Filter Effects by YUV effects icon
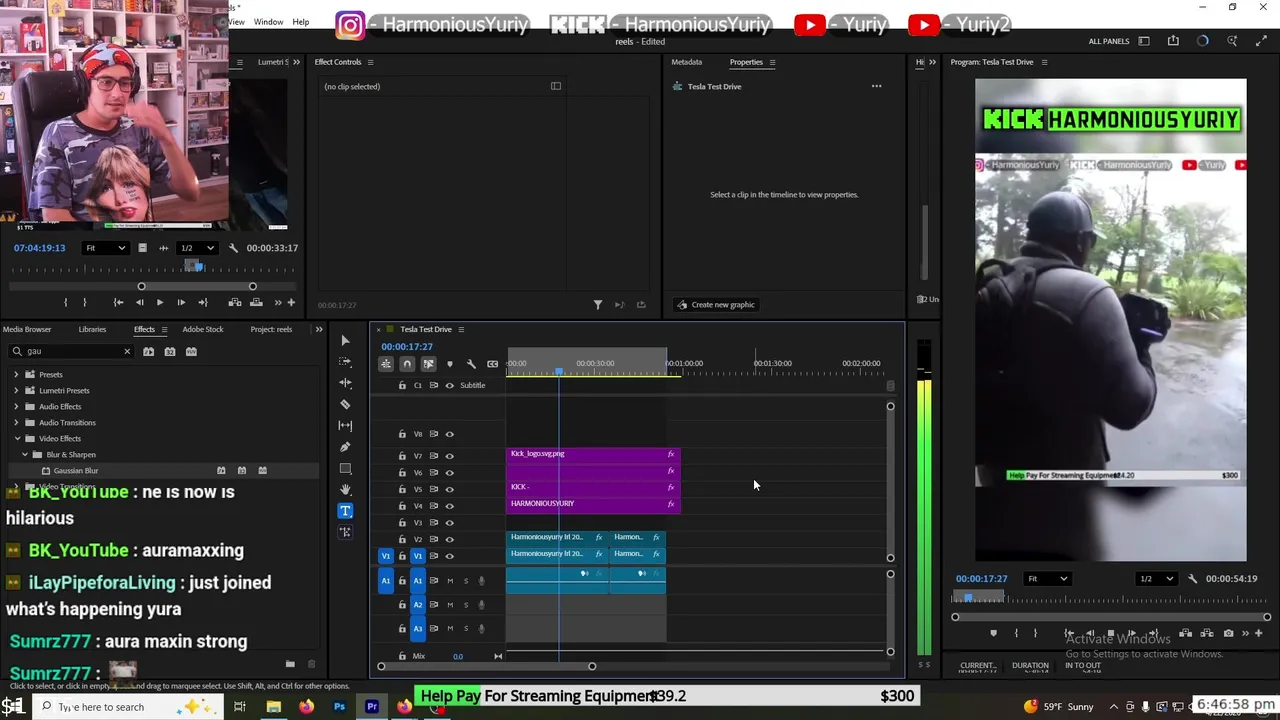 click(191, 352)
